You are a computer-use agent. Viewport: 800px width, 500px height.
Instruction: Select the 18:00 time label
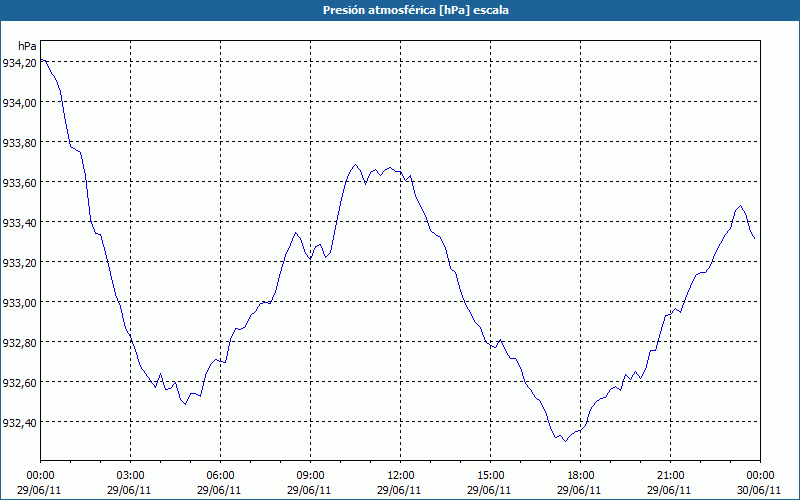[x=580, y=476]
